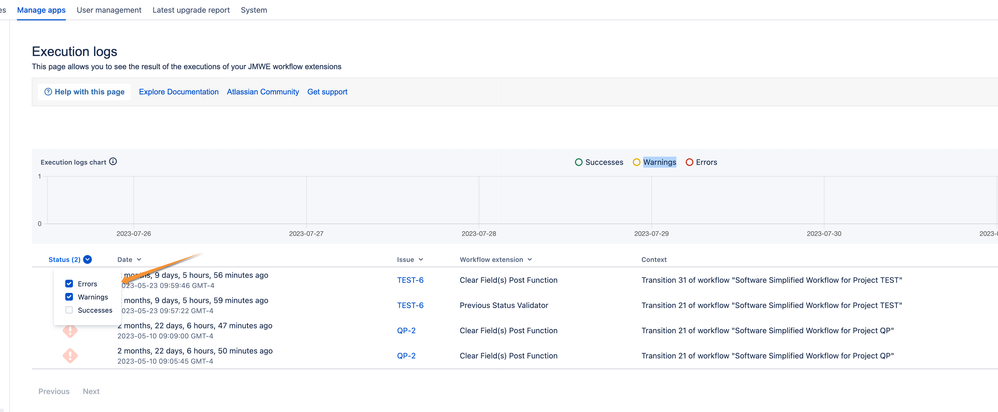Click the Previous pagination button
This screenshot has width=998, height=412.
(54, 391)
